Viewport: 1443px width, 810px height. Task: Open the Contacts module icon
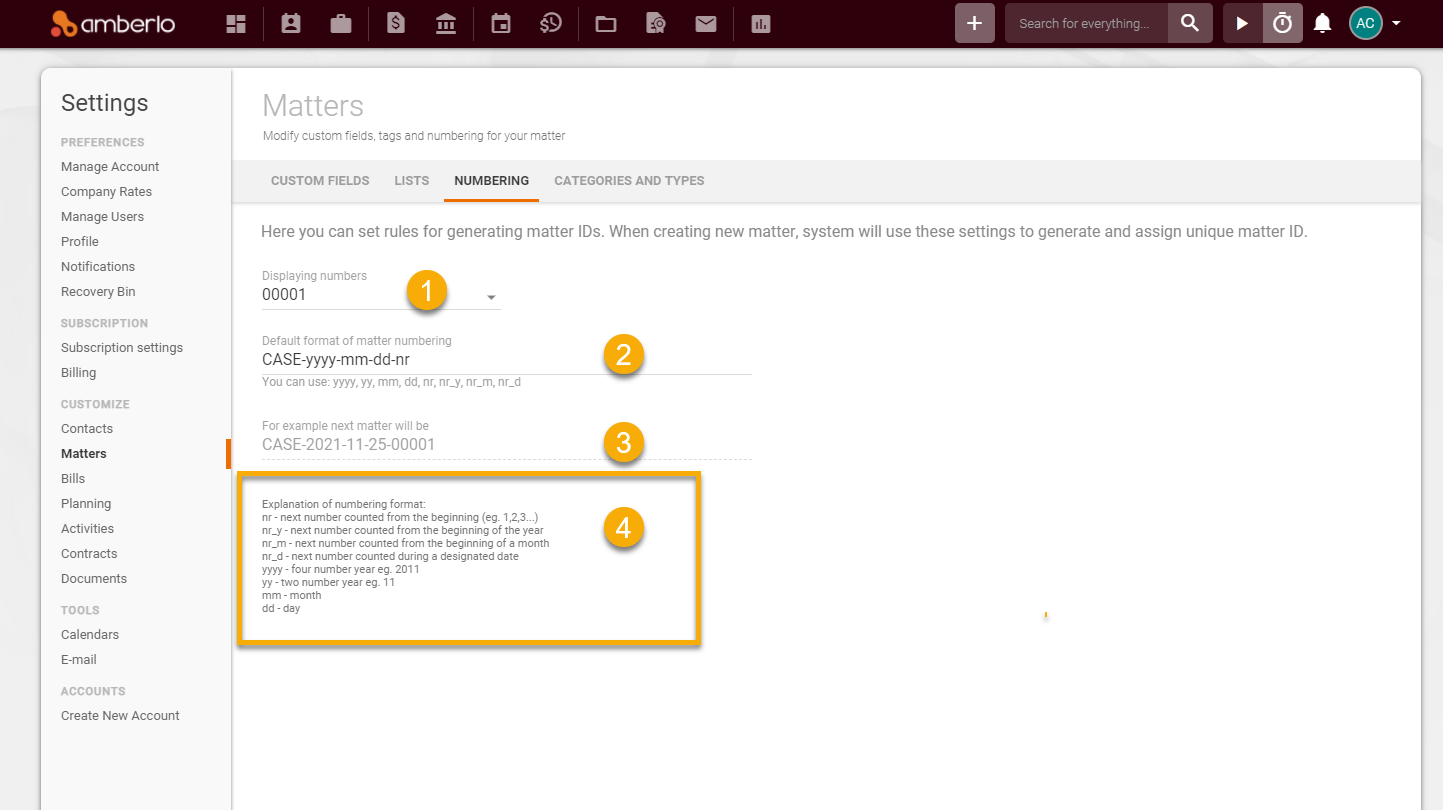coord(290,23)
